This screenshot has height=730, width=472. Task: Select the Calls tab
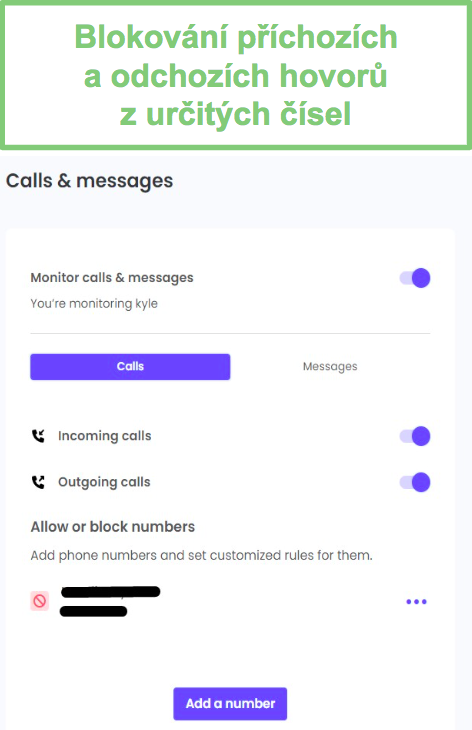(130, 366)
